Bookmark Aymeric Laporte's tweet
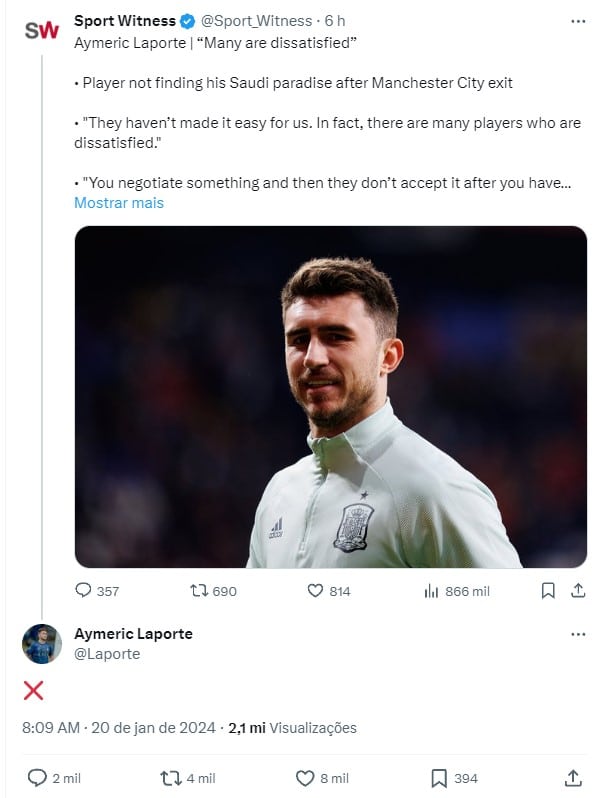 [438, 777]
